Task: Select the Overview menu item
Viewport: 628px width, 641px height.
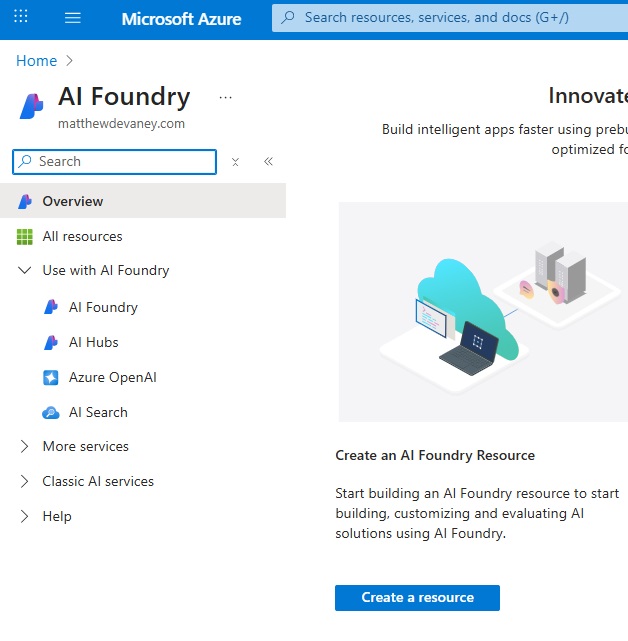Action: click(143, 201)
